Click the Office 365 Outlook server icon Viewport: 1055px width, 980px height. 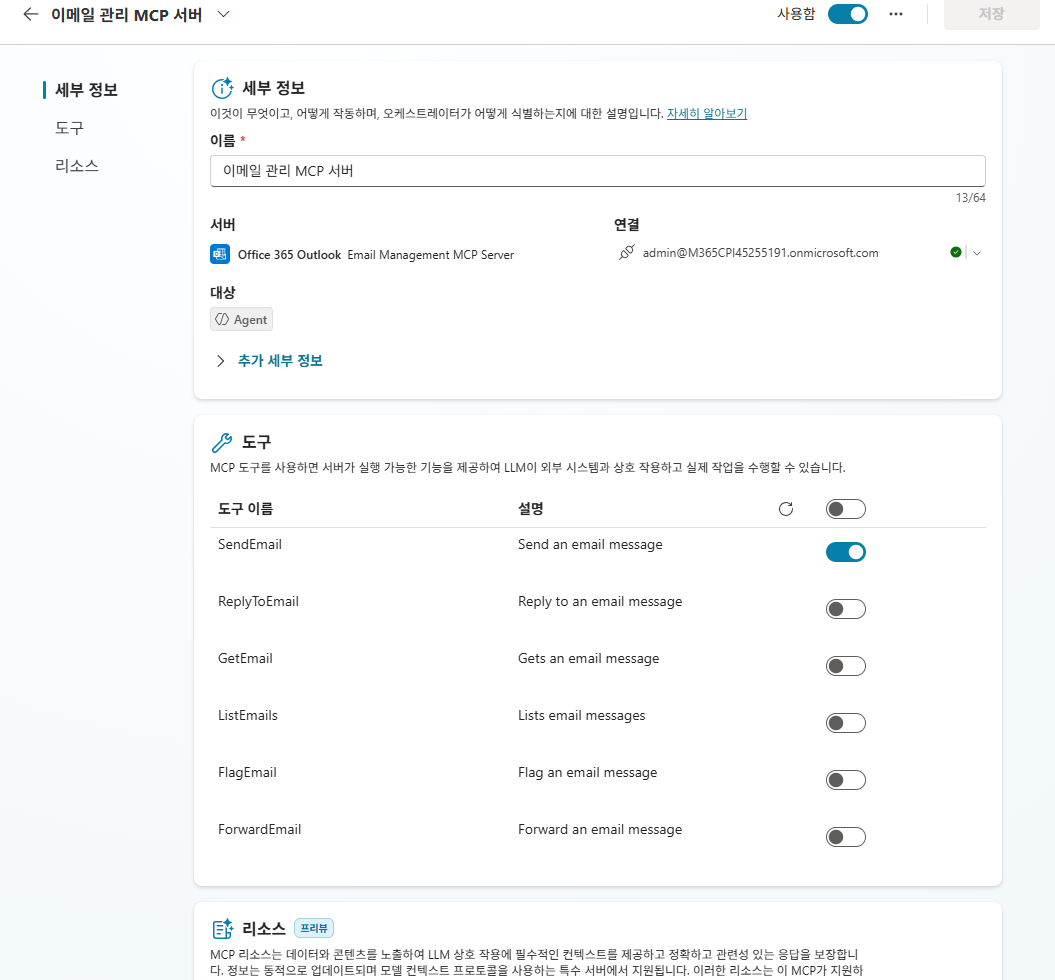(220, 254)
